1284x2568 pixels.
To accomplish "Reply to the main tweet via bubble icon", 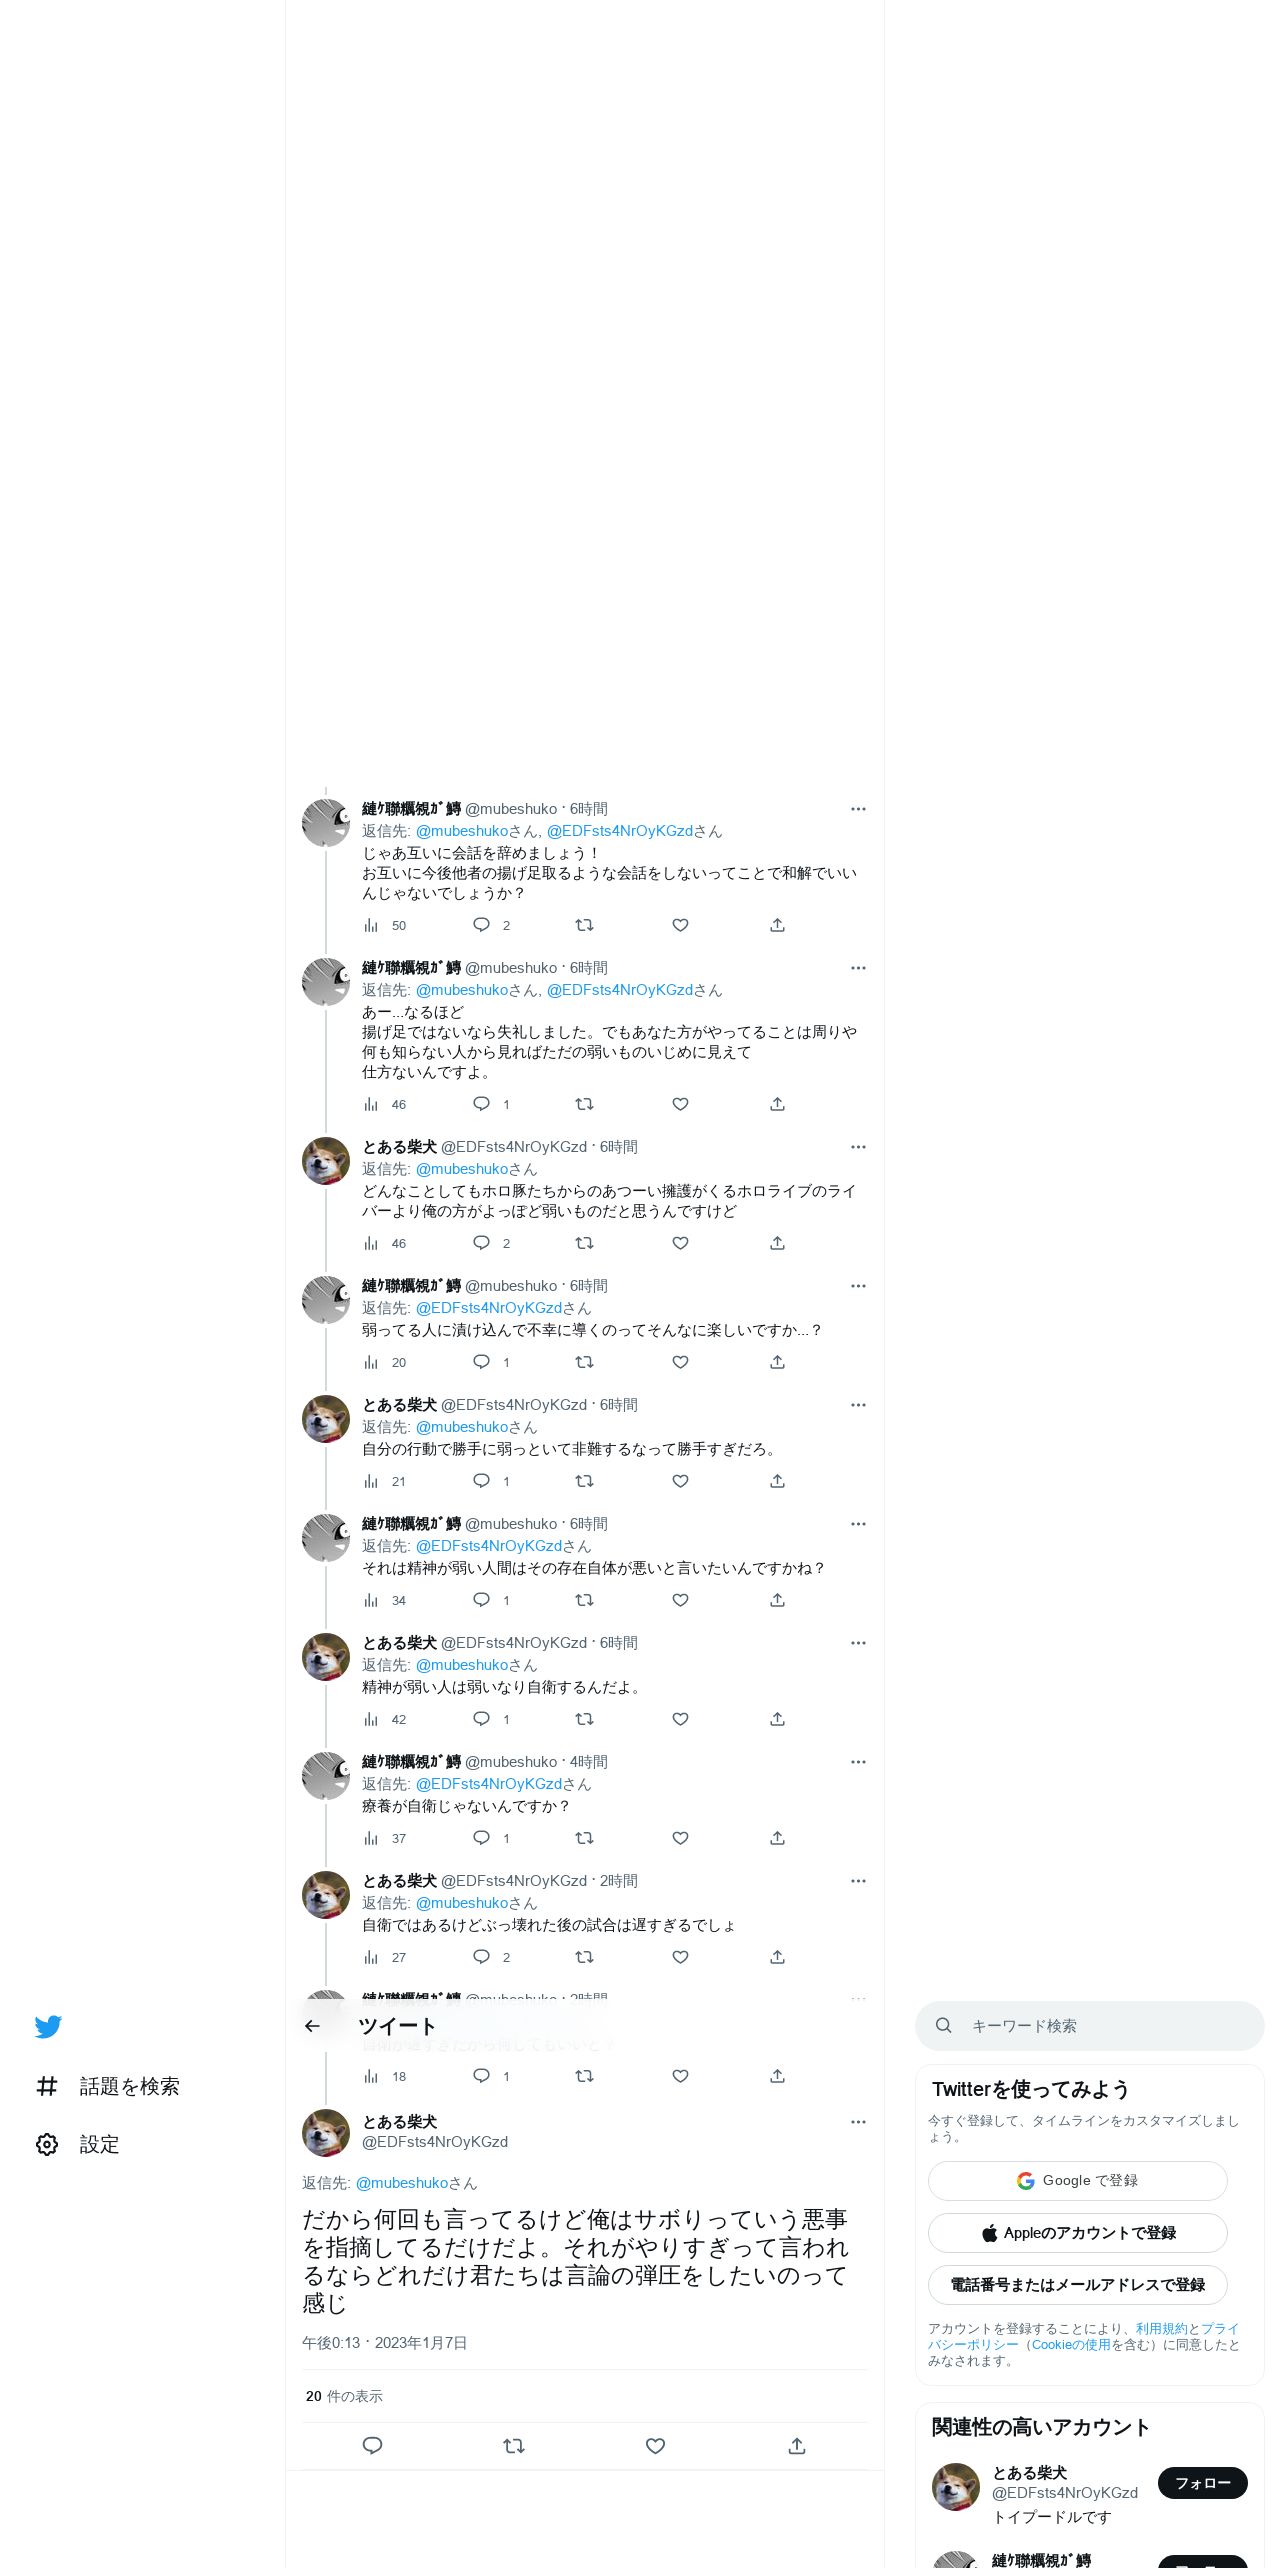I will click(x=372, y=2446).
